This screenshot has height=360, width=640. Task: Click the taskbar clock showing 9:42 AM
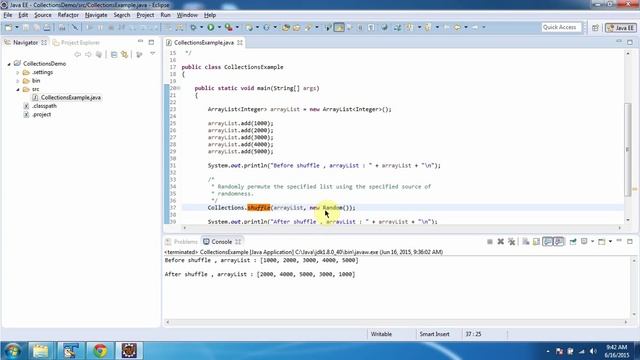coord(617,351)
